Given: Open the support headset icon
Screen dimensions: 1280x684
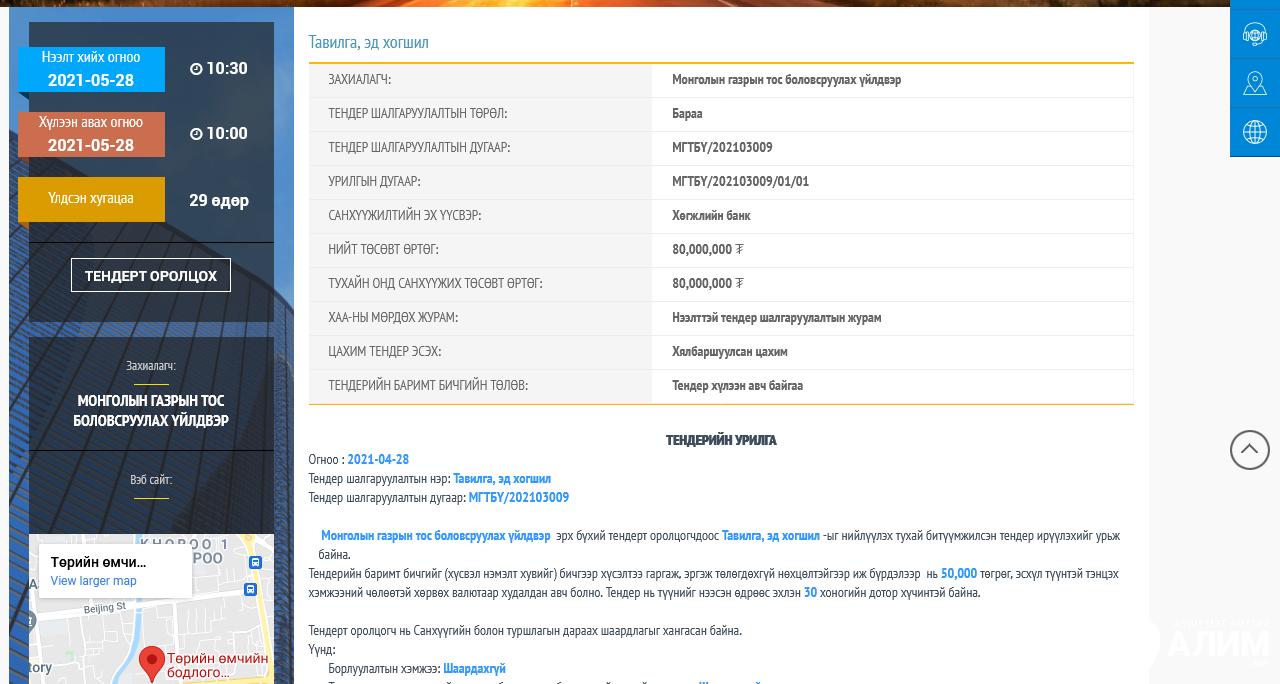Looking at the screenshot, I should coord(1255,35).
